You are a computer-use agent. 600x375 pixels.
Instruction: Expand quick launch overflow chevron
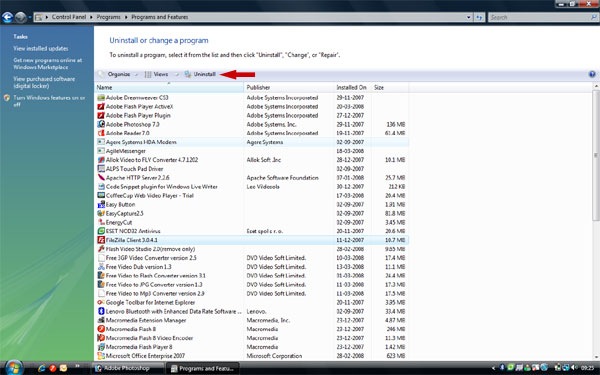click(77, 367)
